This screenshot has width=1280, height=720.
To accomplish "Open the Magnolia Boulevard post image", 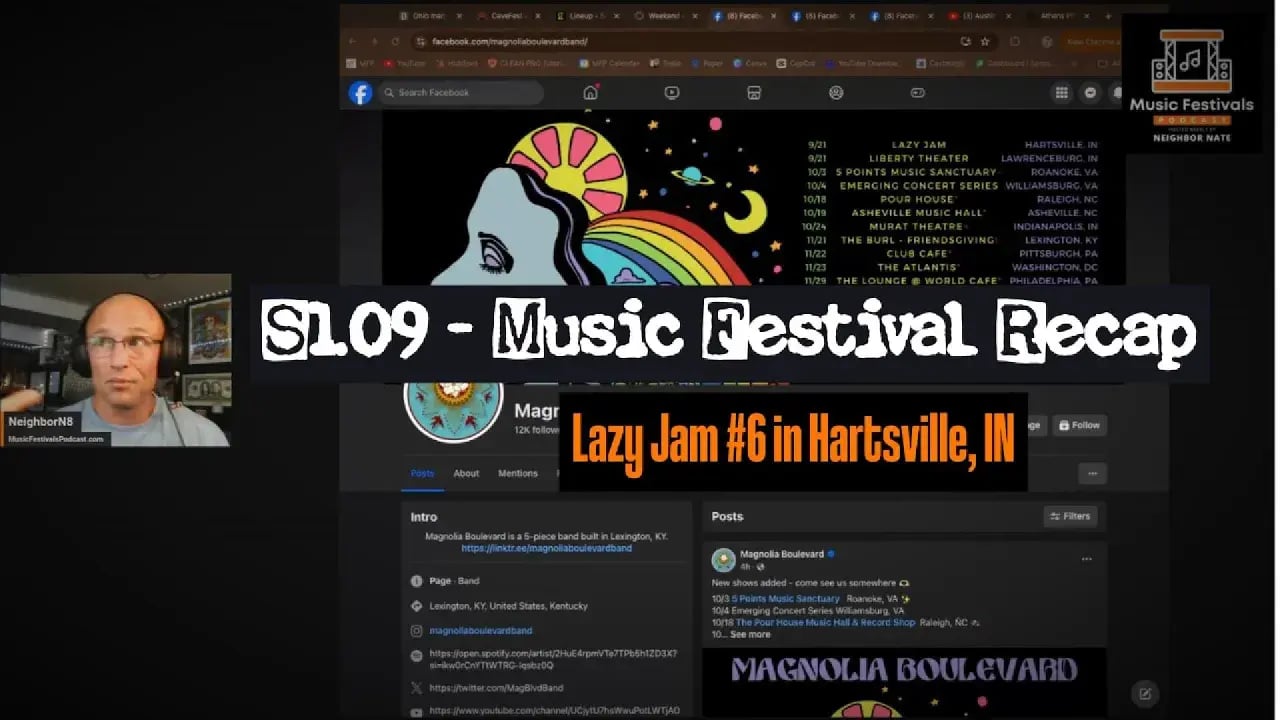I will point(904,683).
